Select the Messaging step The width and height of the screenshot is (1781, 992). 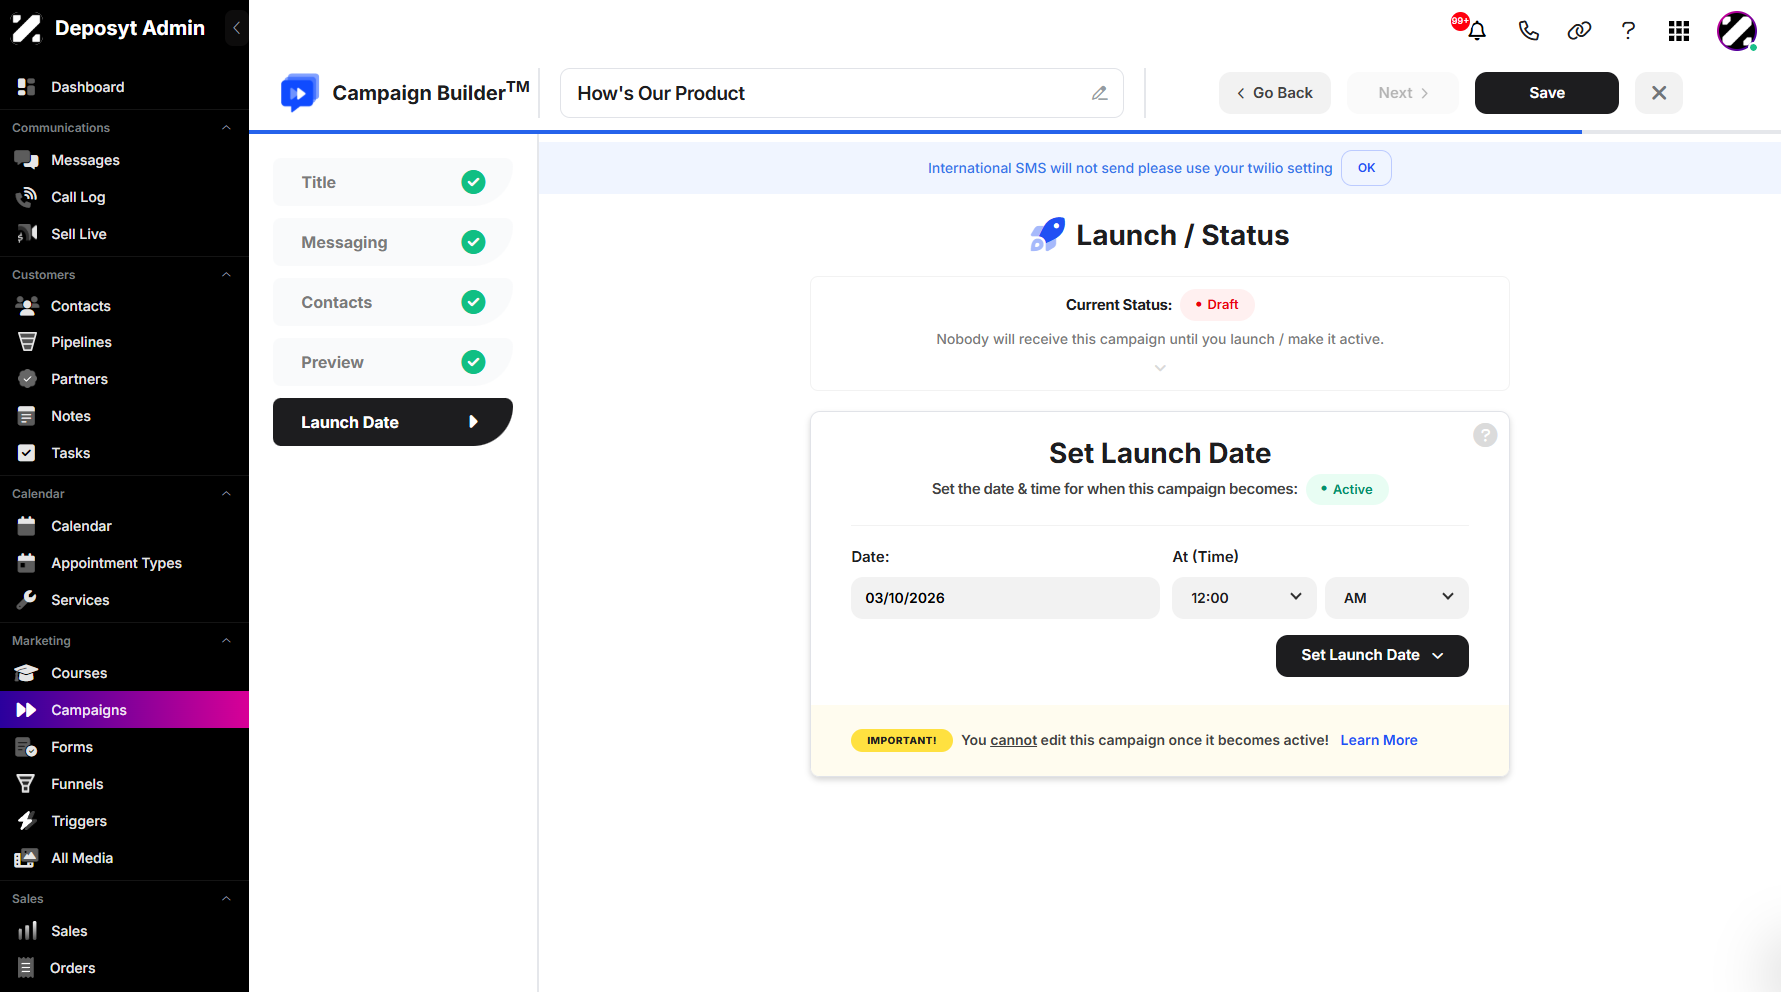pos(393,242)
